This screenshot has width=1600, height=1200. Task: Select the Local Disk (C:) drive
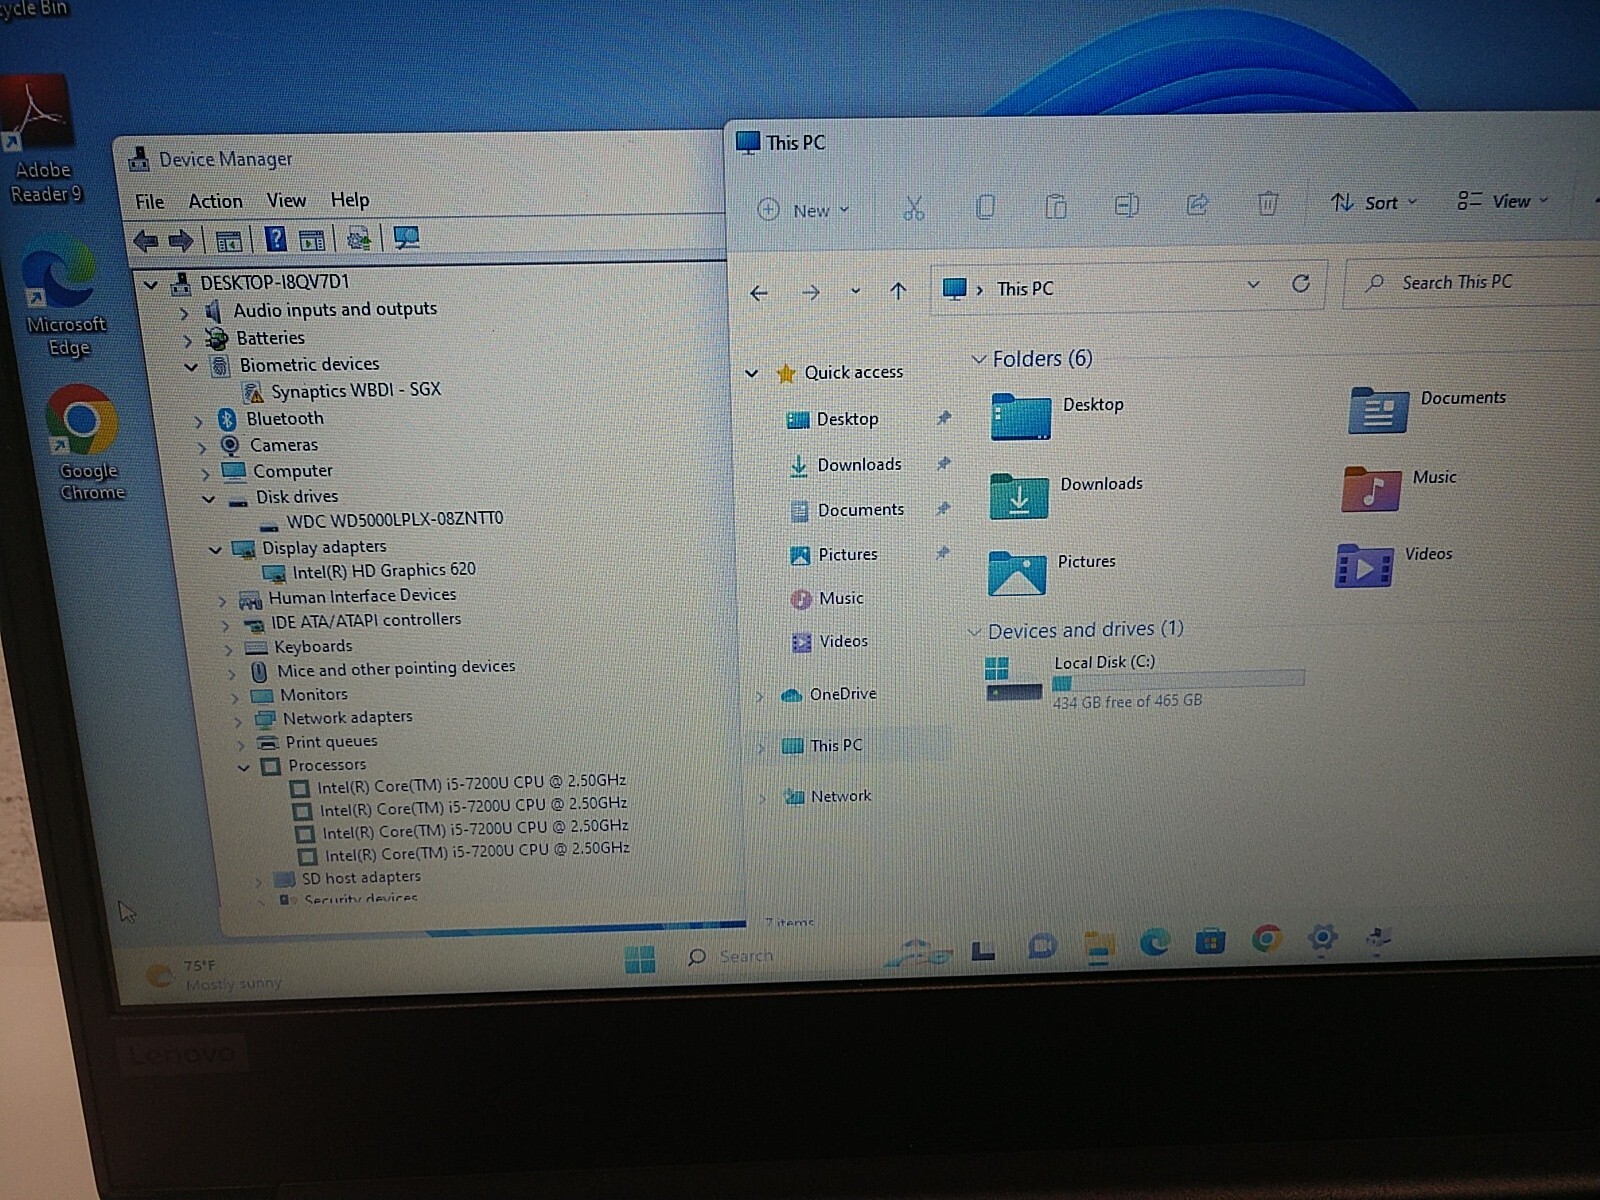point(1145,680)
